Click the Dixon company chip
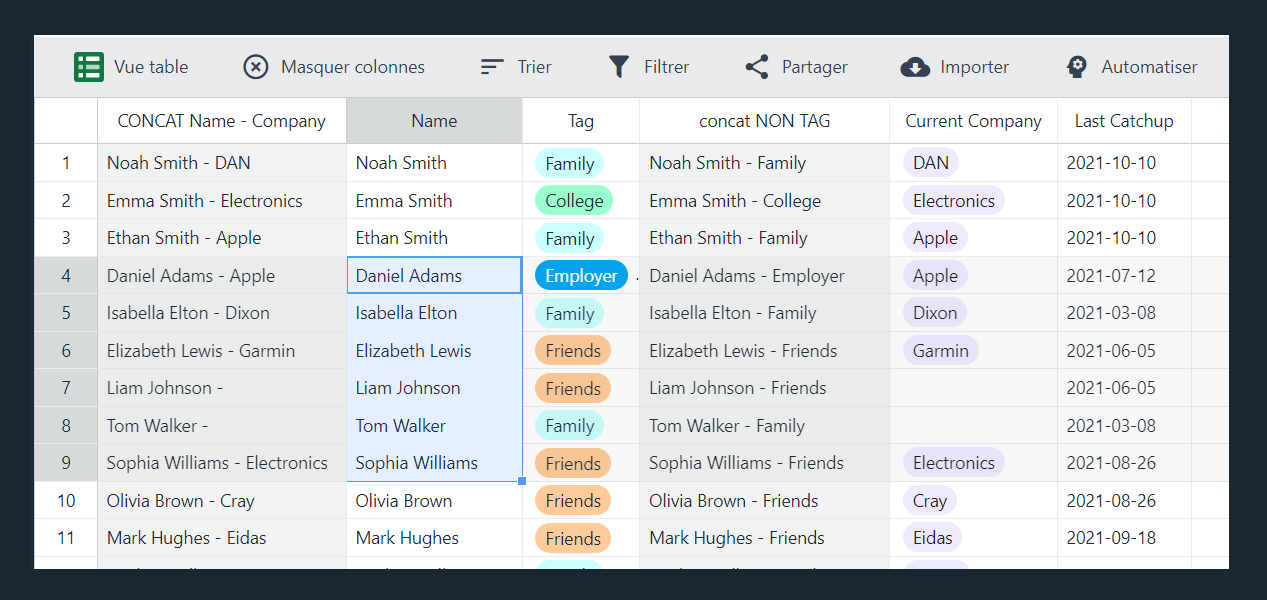Viewport: 1267px width, 600px height. point(935,313)
